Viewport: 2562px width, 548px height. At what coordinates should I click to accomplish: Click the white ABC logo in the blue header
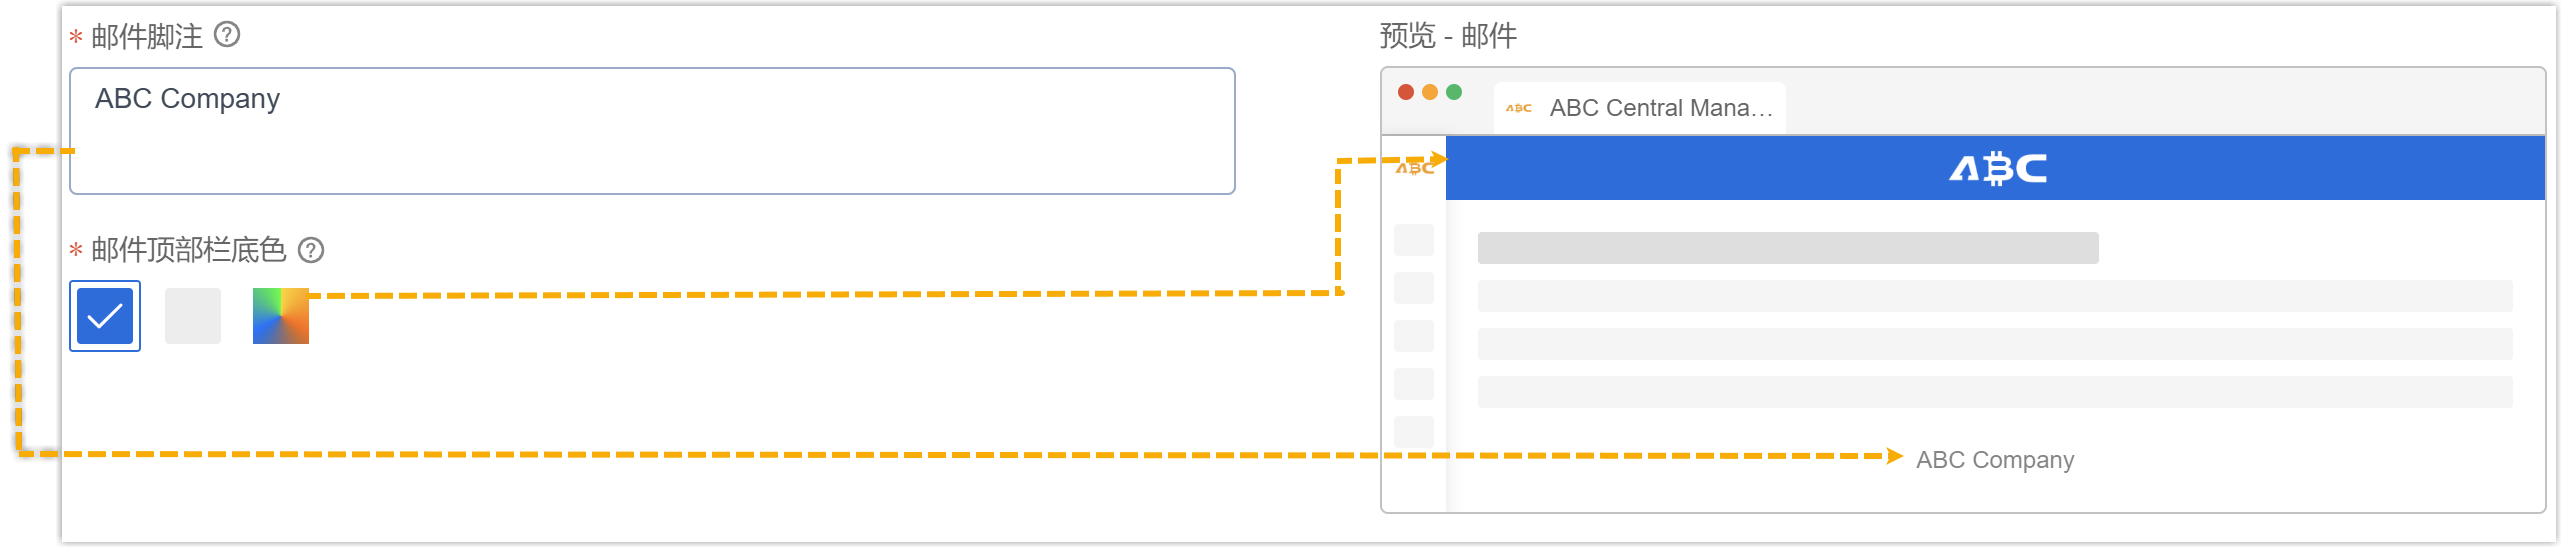coord(1997,169)
